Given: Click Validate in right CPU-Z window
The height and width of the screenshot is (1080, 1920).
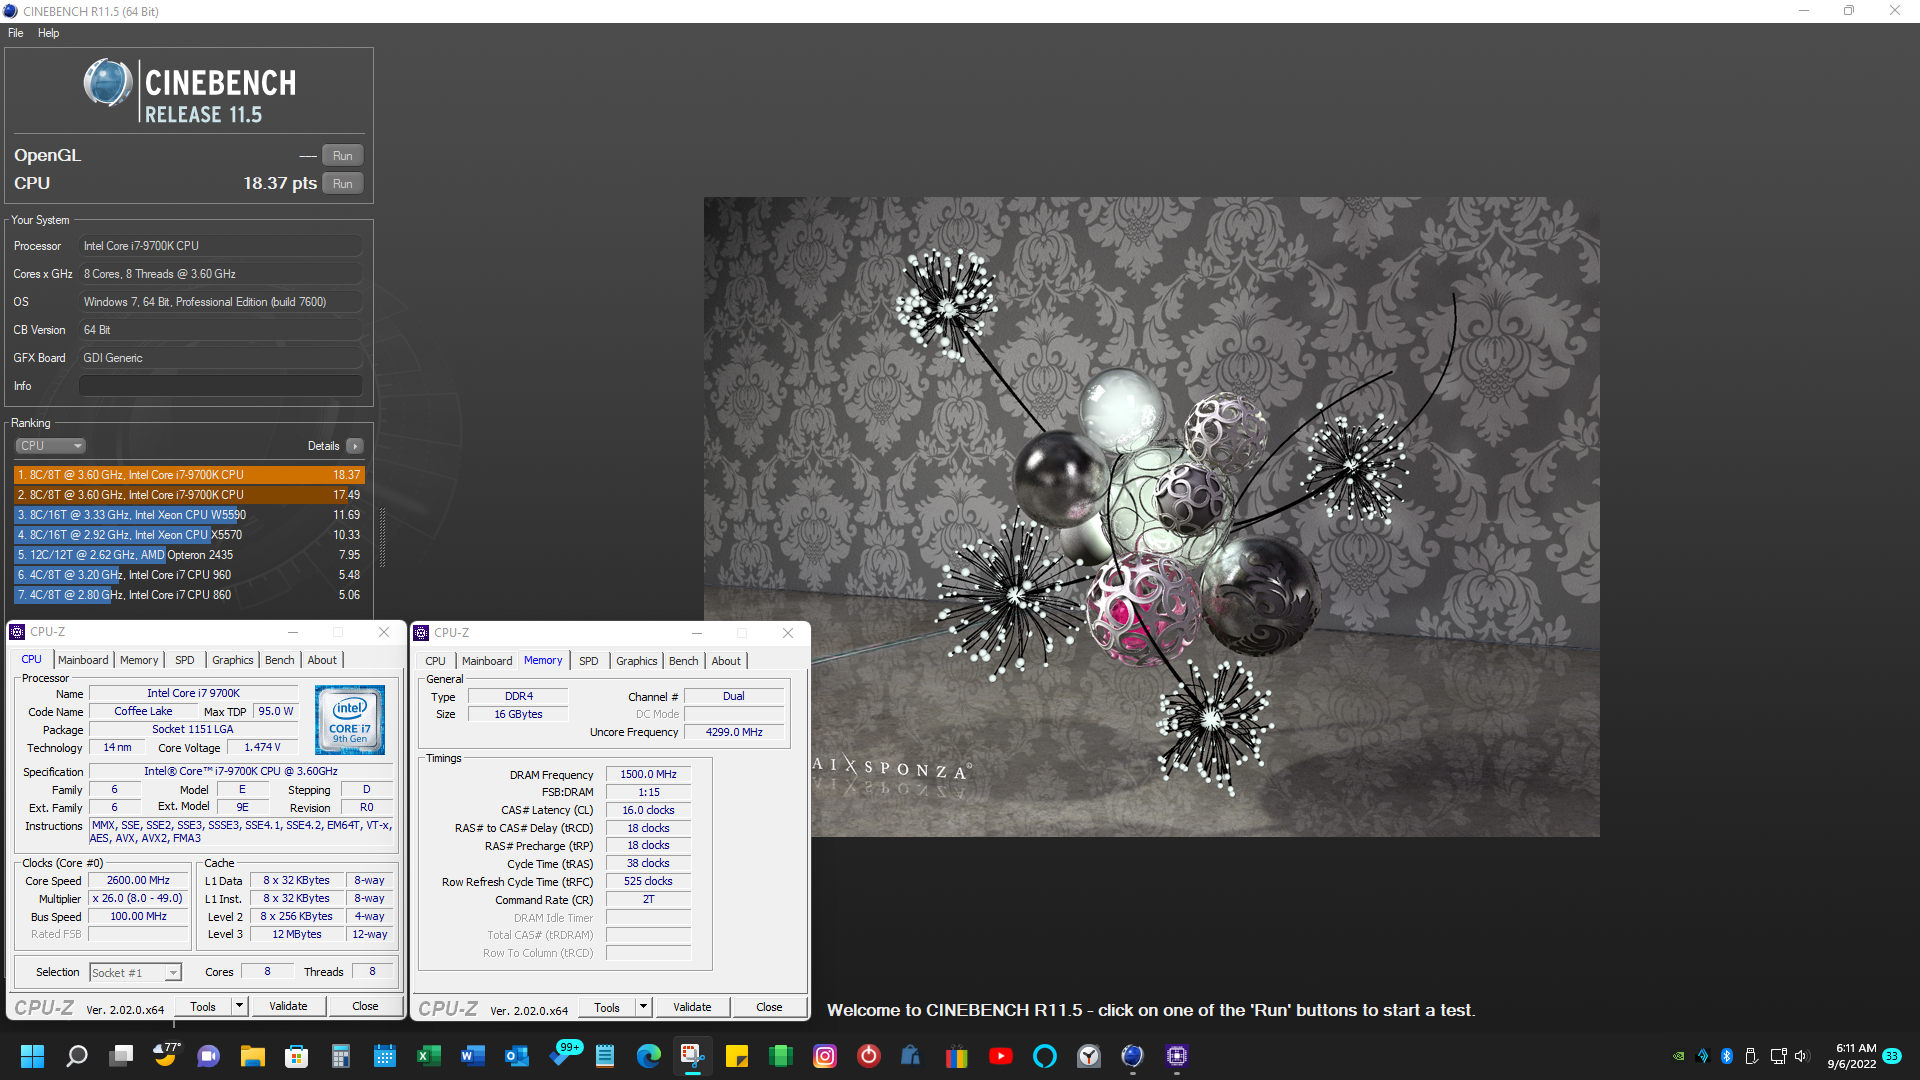Looking at the screenshot, I should (692, 1008).
